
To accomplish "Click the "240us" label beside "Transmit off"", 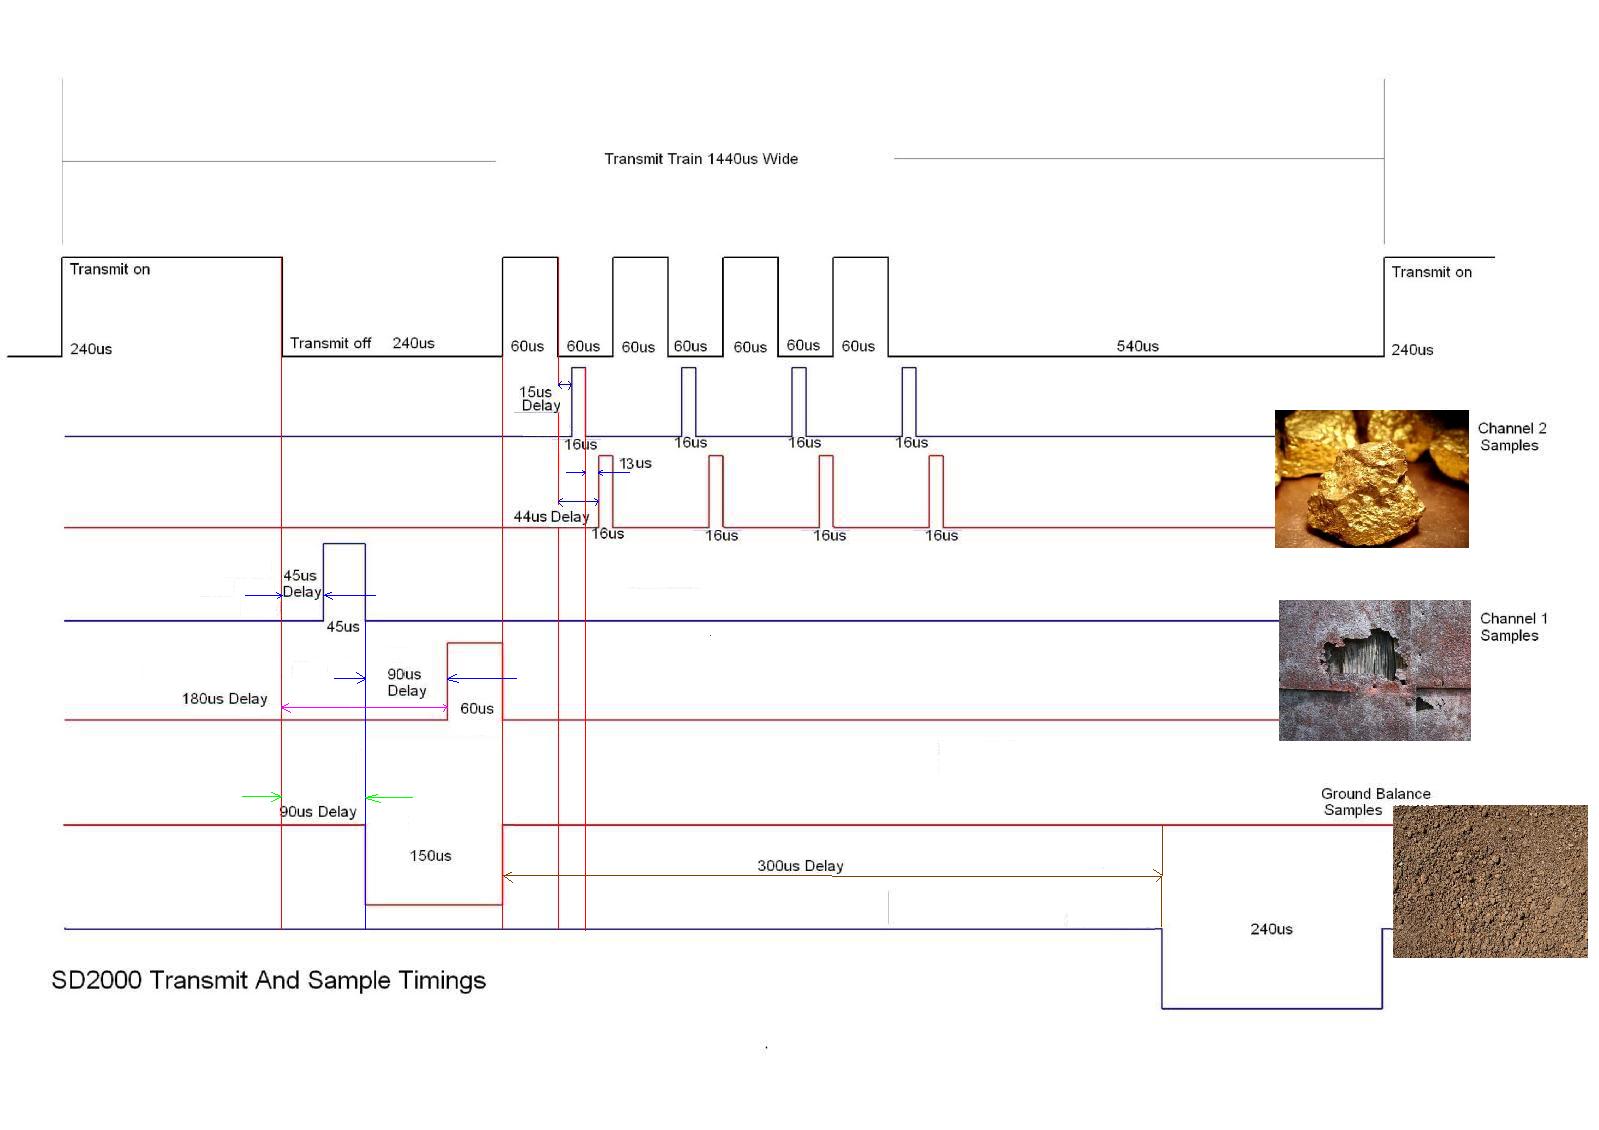I will point(413,343).
